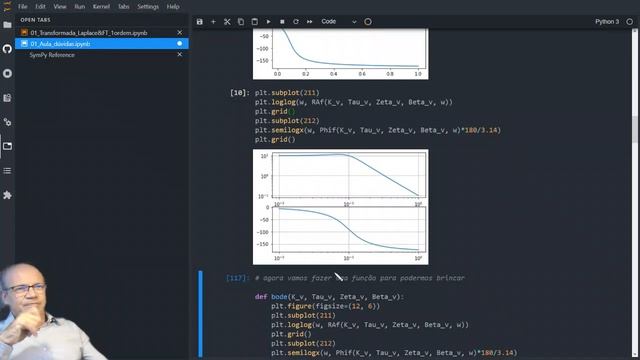Open the GitHub sidebar panel
Viewport: 640px width, 360px height.
click(x=7, y=49)
